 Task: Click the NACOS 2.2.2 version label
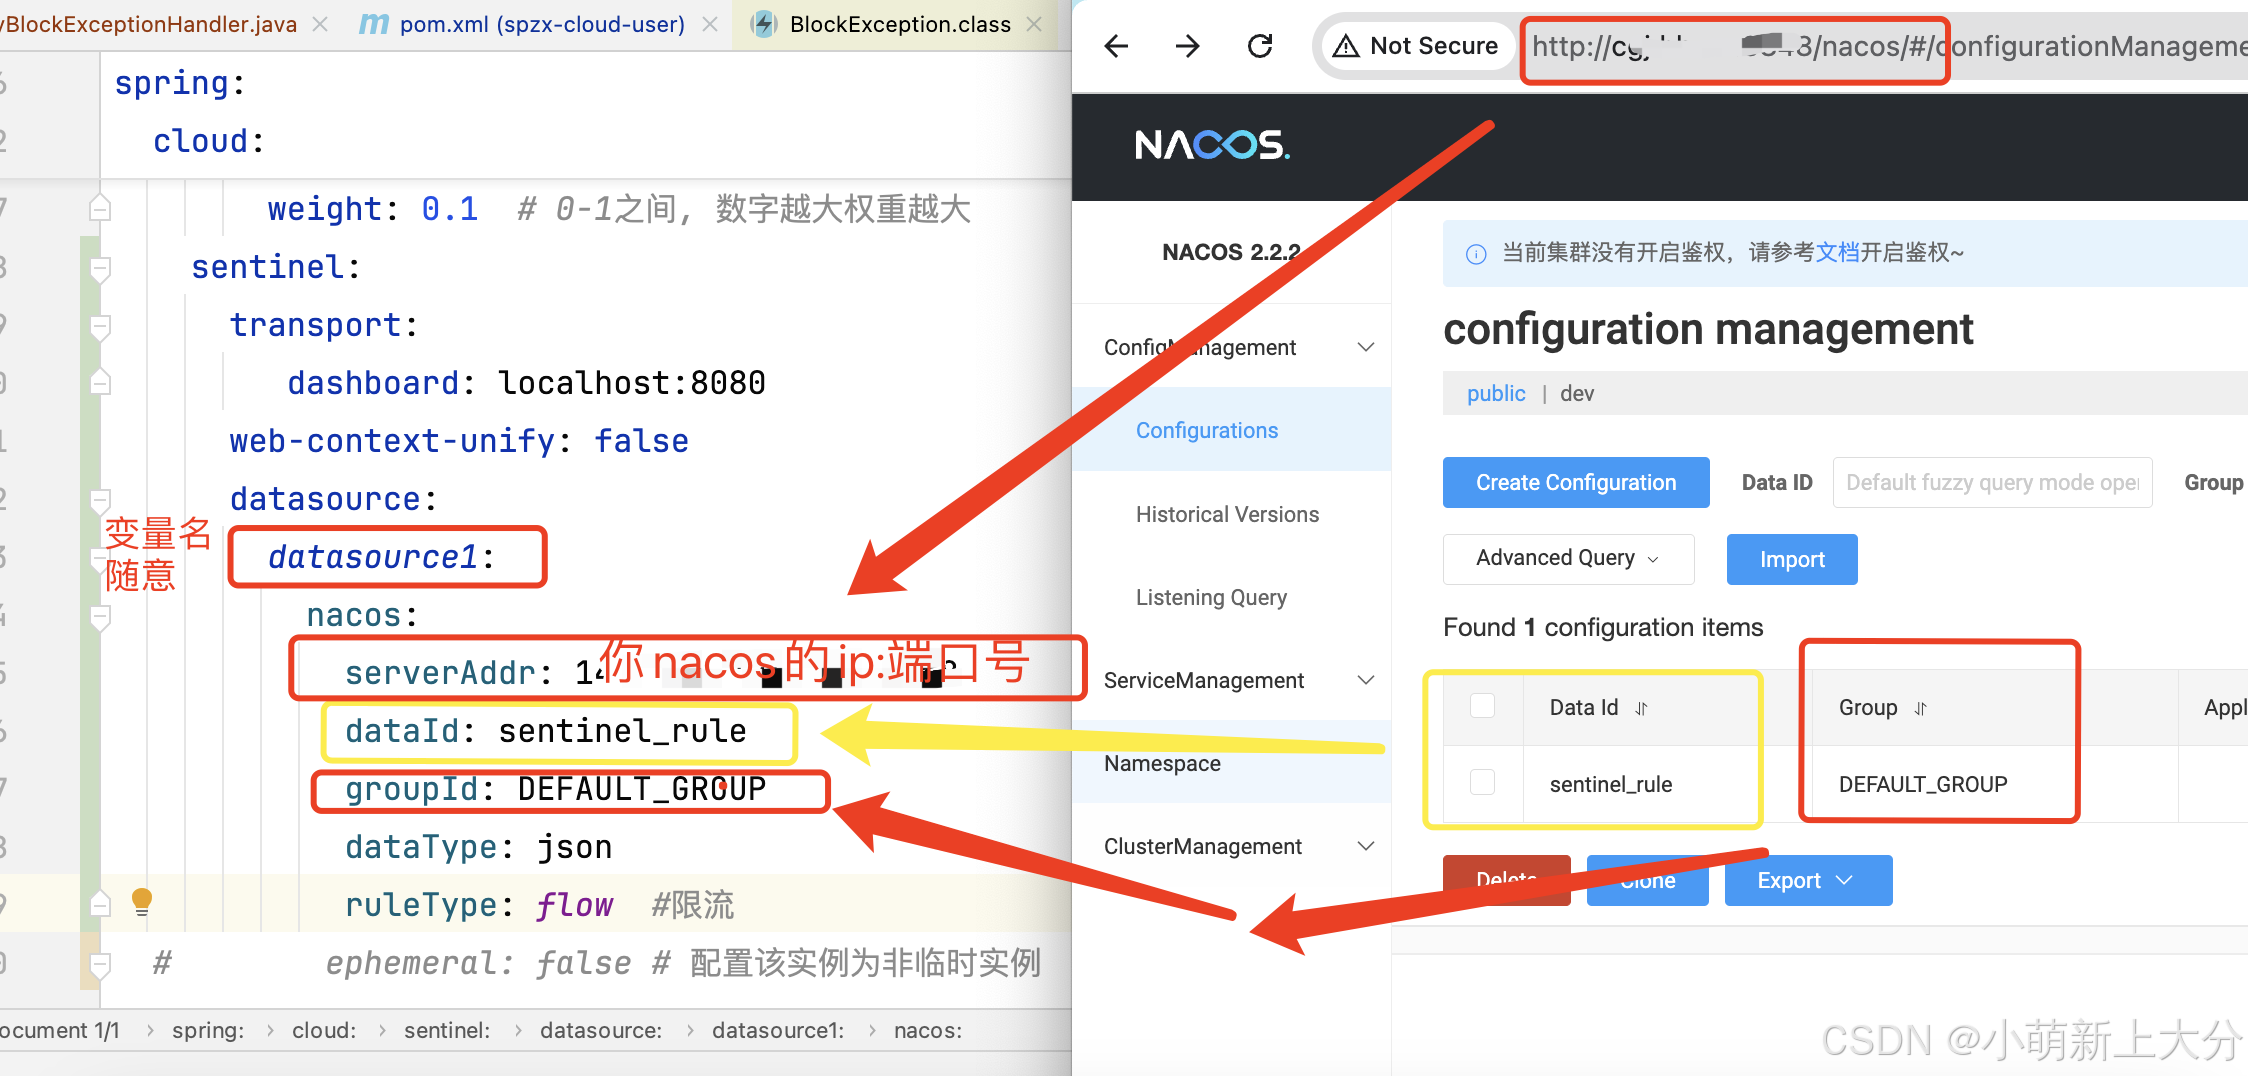tap(1231, 252)
